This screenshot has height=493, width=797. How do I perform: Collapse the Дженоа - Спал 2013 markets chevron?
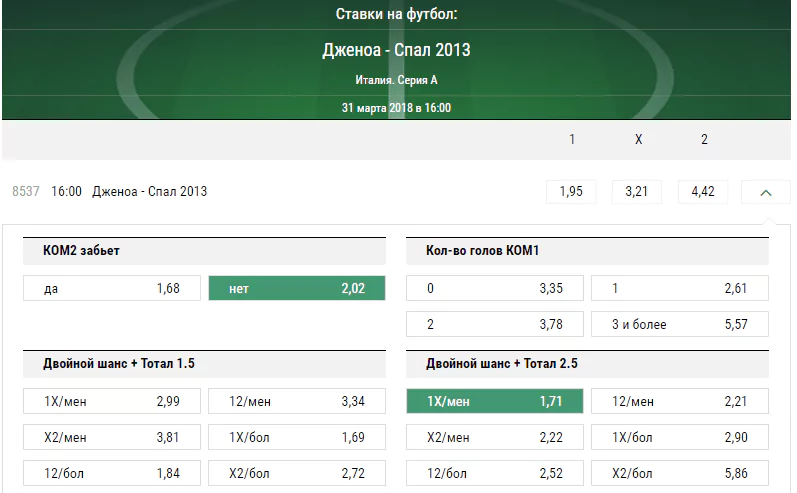click(765, 192)
